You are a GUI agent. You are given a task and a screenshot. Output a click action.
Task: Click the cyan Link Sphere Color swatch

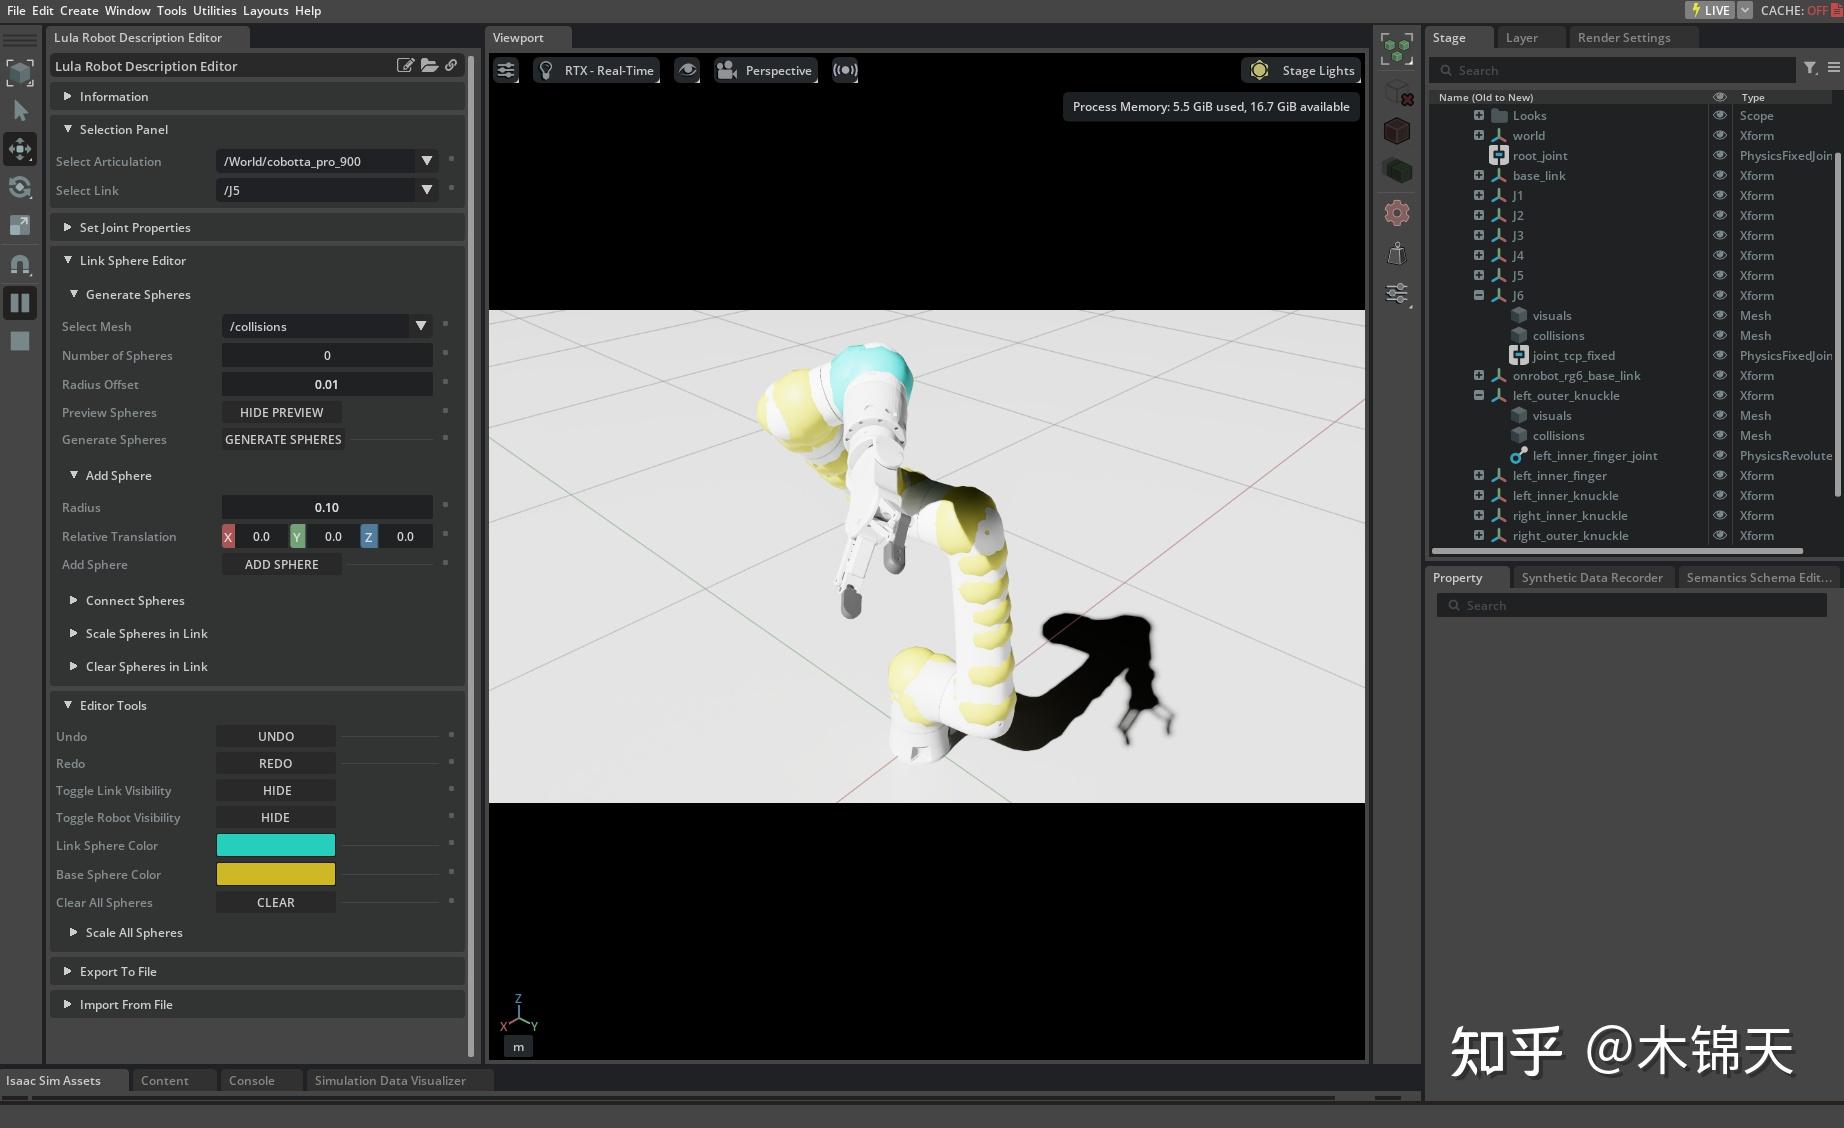[276, 845]
